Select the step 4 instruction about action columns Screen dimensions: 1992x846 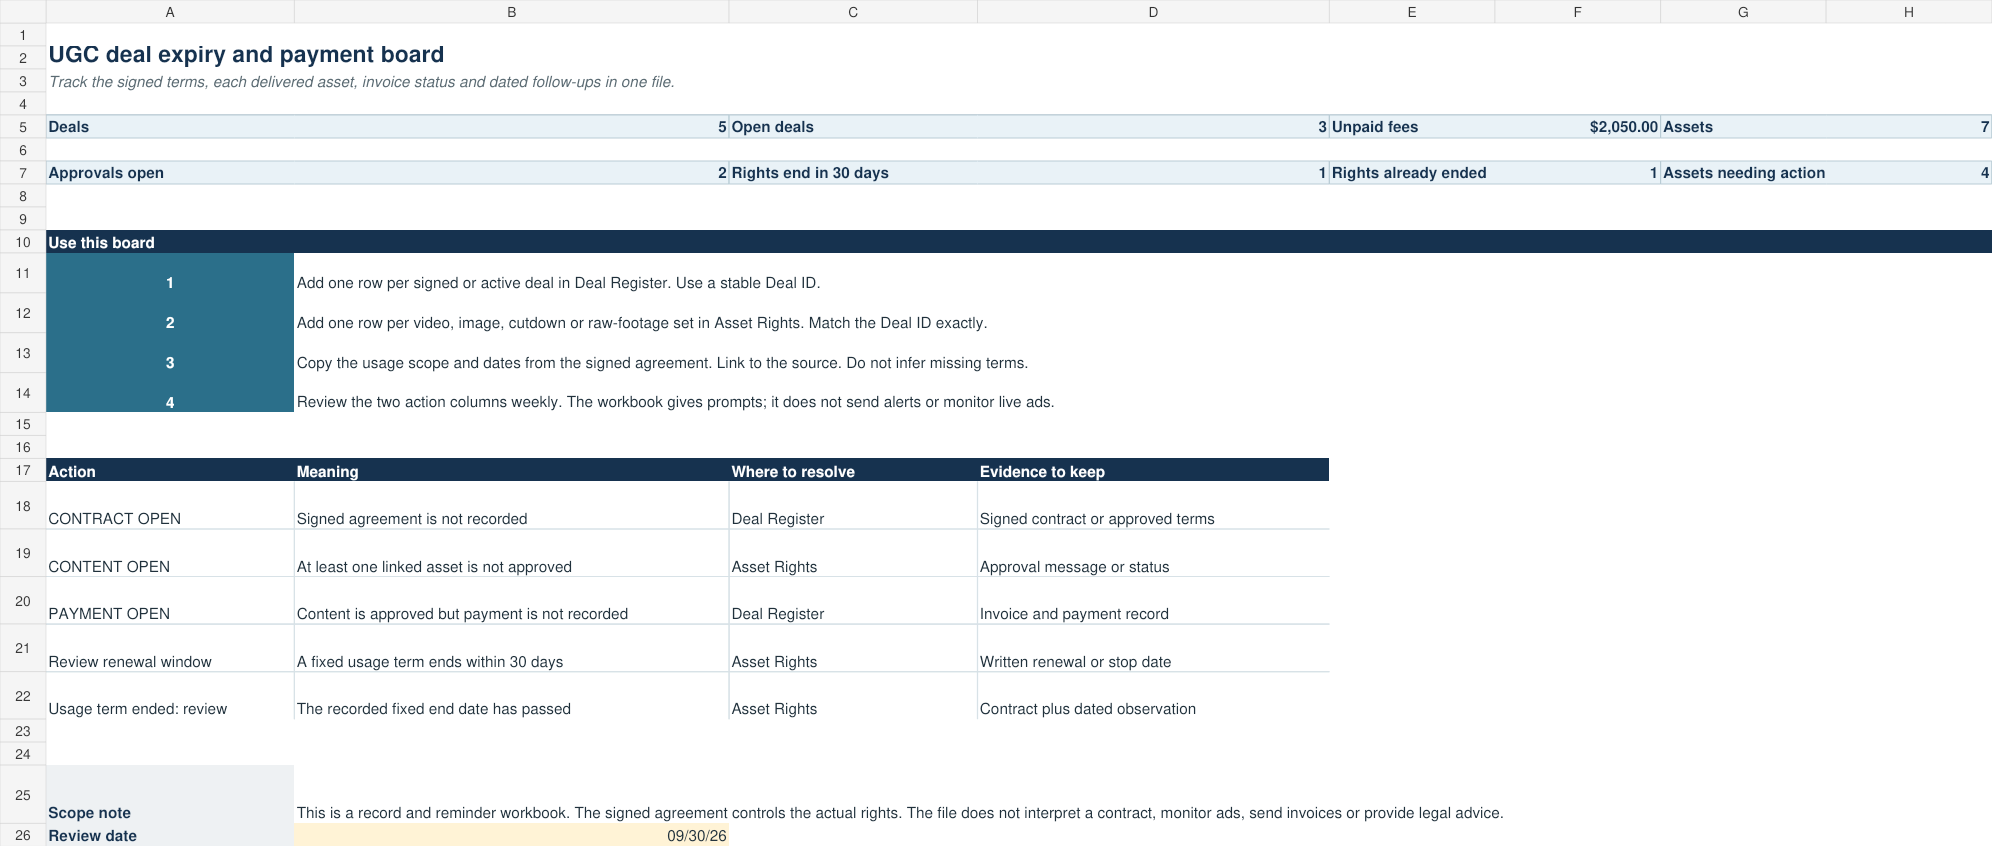point(675,402)
